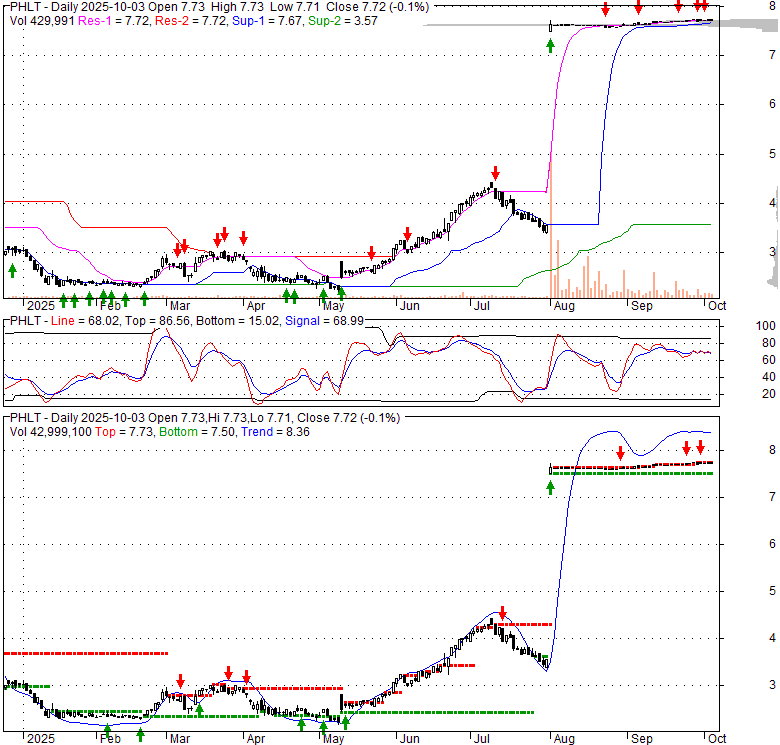
Task: Click 'PHLT - Daily 2025-10-03' title in top chart
Action: tap(77, 7)
